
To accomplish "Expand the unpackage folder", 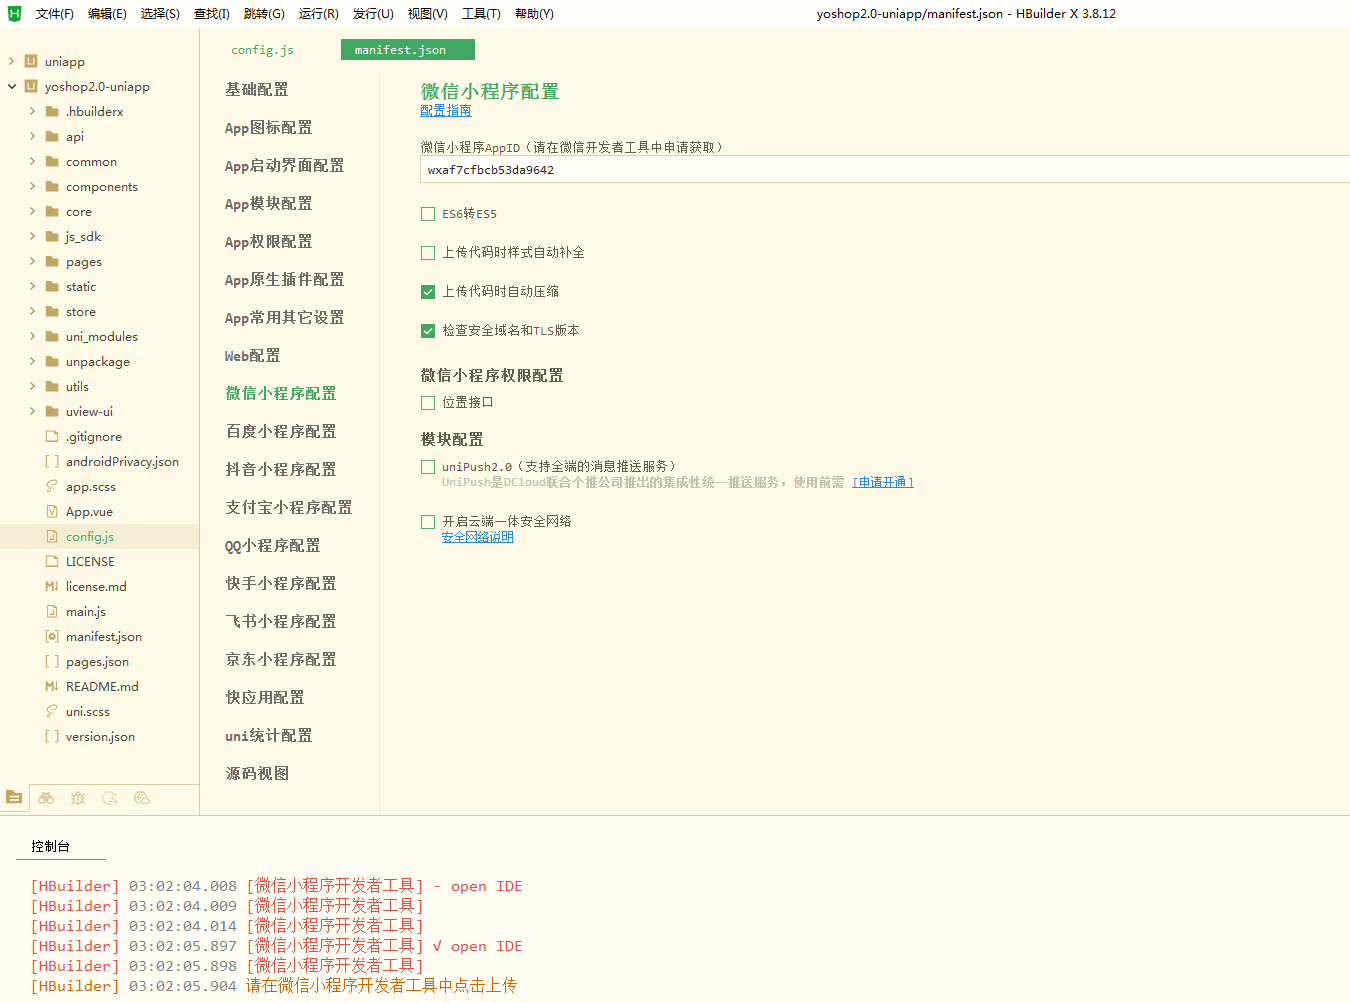I will pyautogui.click(x=32, y=361).
